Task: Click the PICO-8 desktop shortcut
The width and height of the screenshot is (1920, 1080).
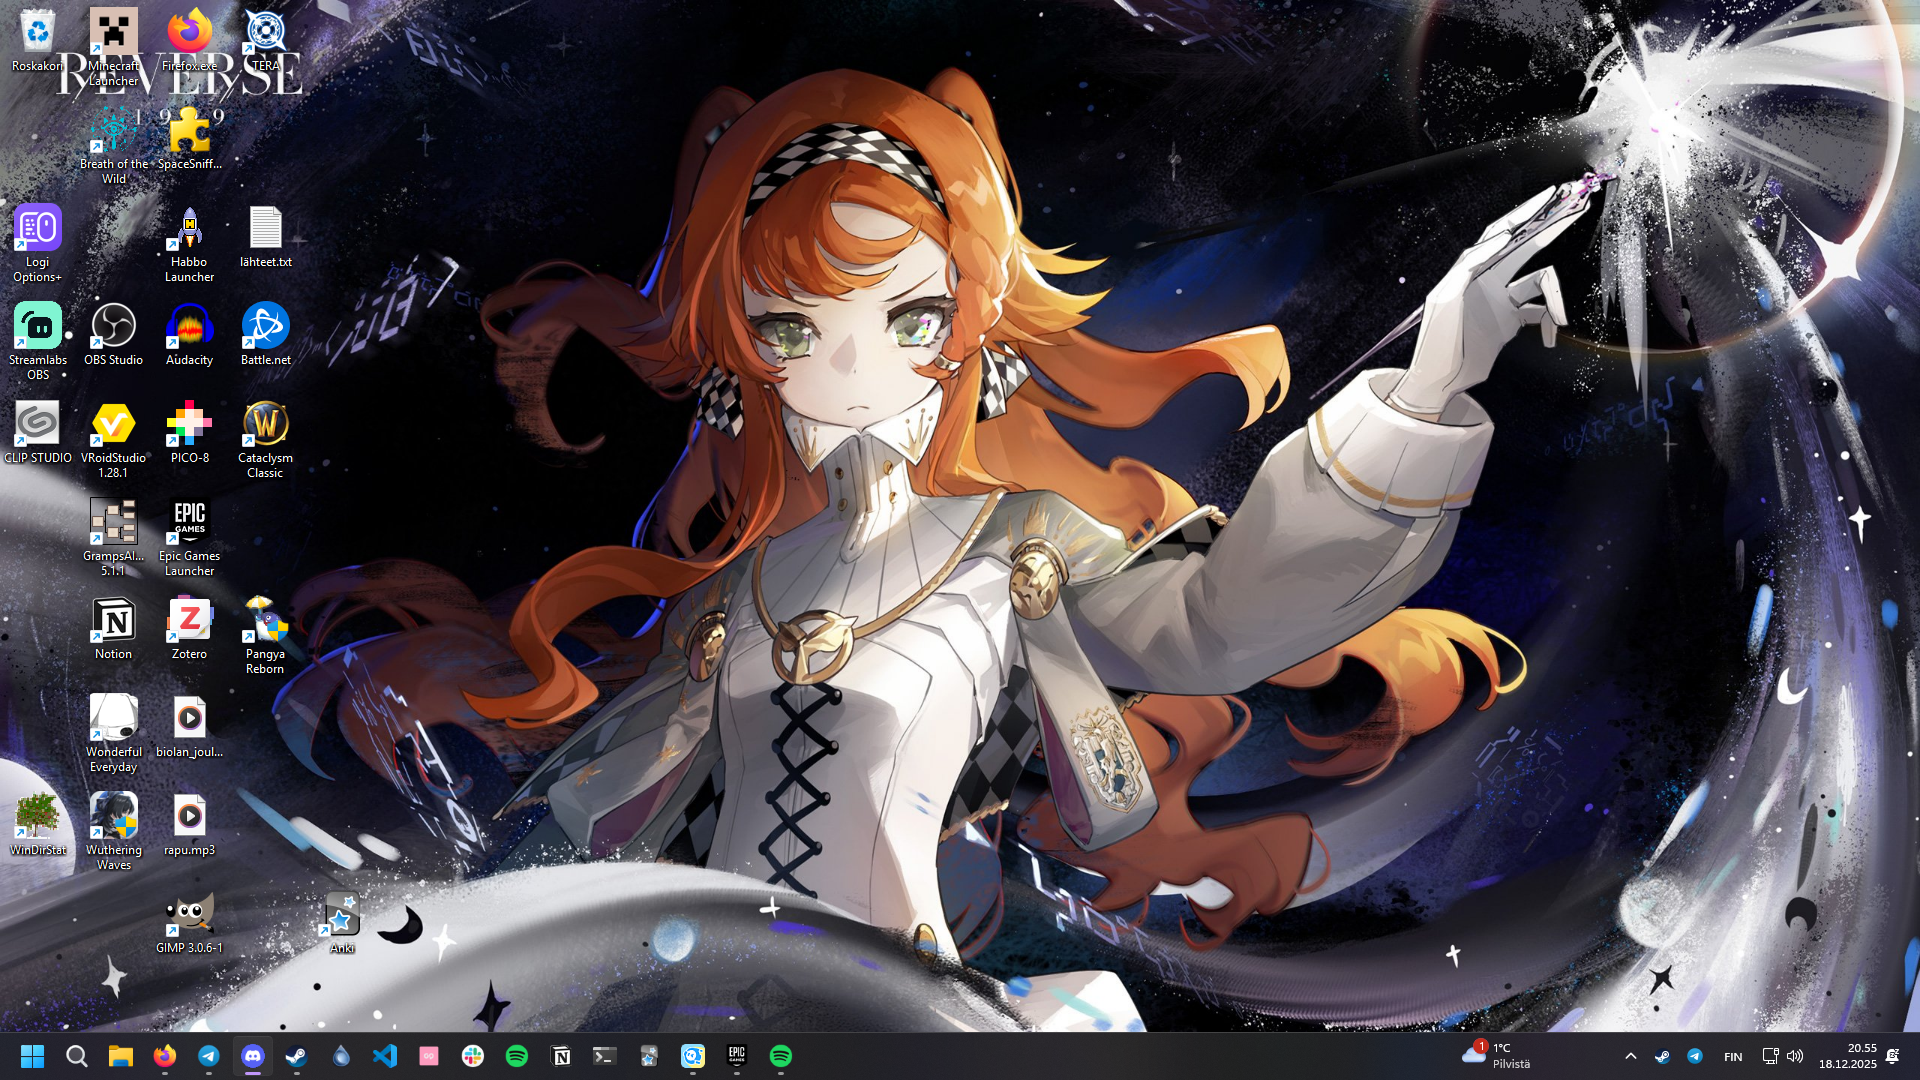Action: click(x=189, y=432)
